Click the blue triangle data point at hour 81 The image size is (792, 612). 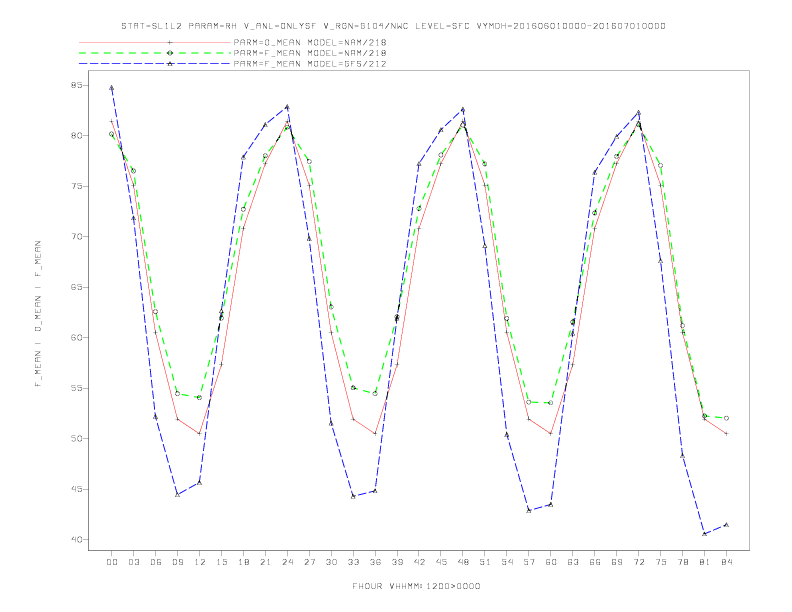pyautogui.click(x=705, y=534)
